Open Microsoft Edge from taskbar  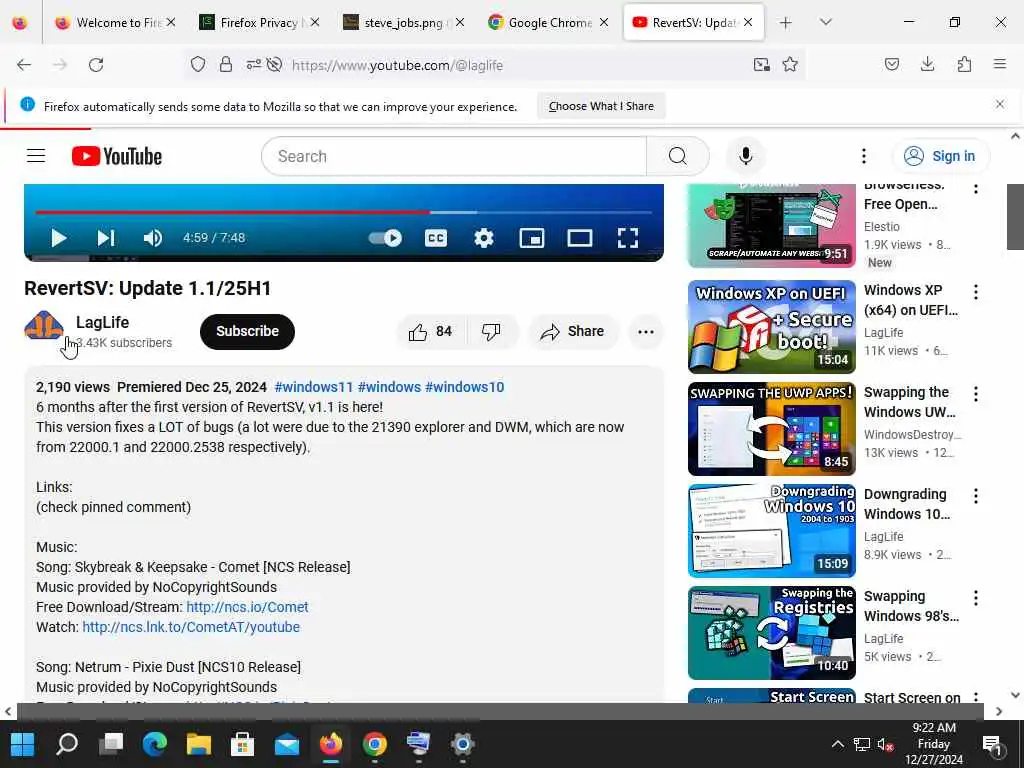pyautogui.click(x=155, y=744)
